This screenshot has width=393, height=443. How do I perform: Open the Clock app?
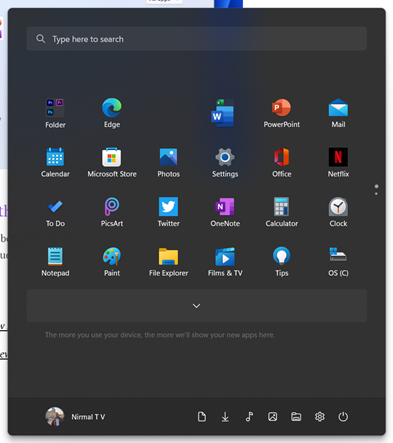click(x=338, y=212)
